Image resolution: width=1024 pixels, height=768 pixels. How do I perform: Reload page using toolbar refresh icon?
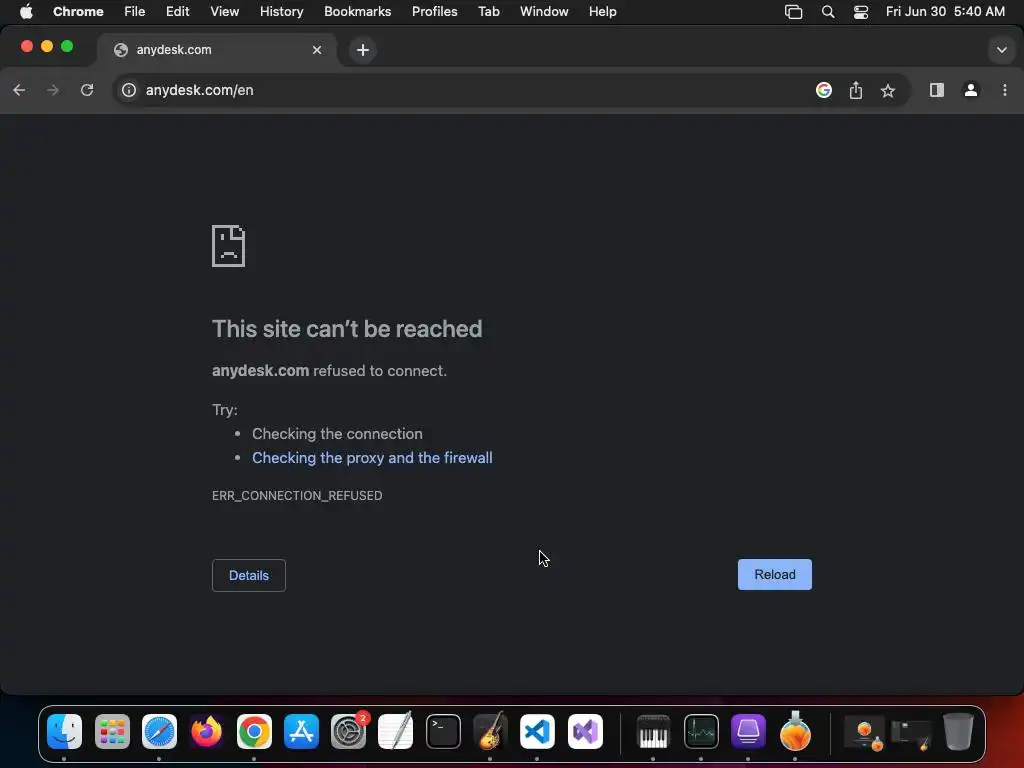87,90
